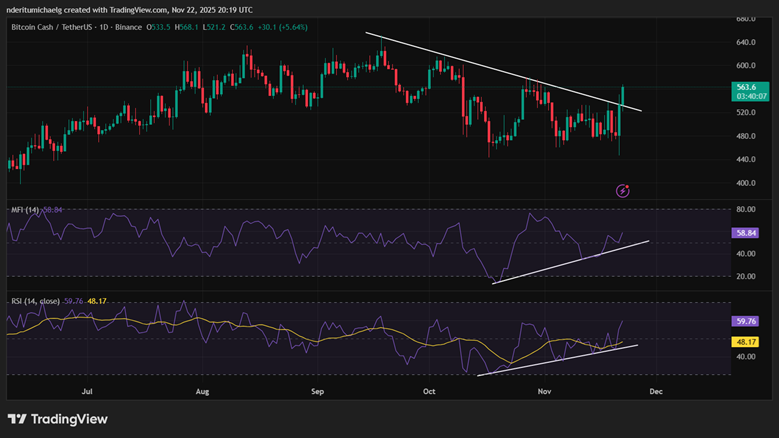Click the Nov label on time axis

tap(544, 393)
